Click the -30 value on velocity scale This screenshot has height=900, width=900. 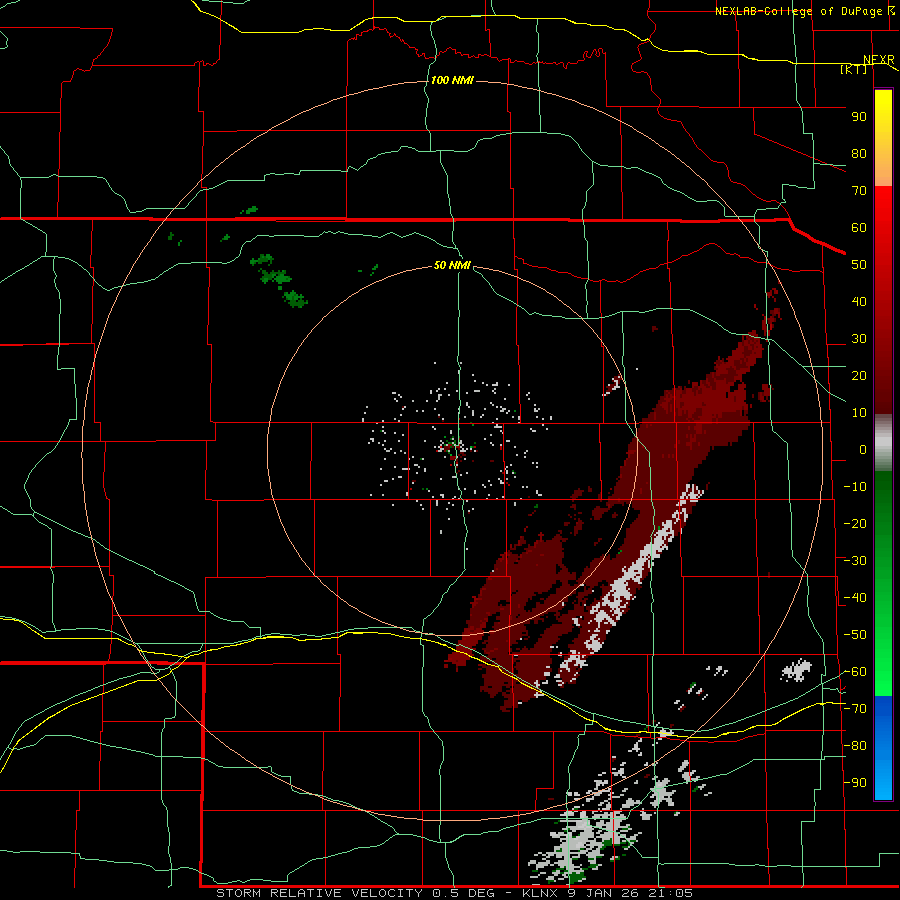(x=855, y=561)
